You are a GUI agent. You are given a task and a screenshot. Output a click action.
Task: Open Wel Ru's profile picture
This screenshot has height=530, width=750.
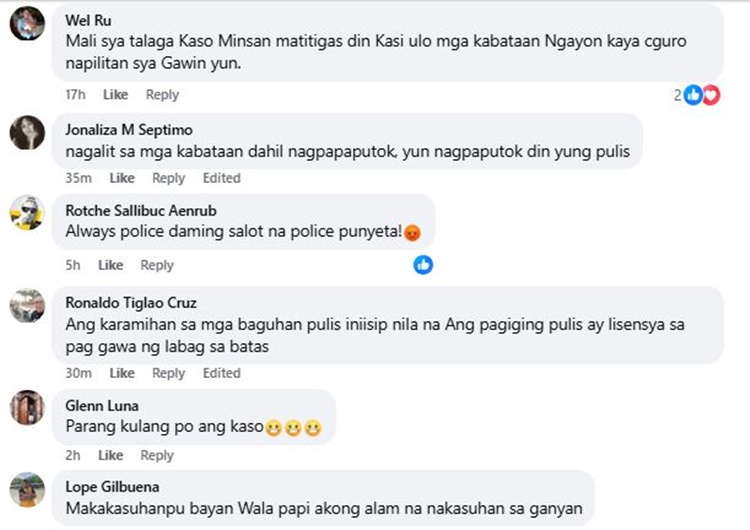click(27, 22)
